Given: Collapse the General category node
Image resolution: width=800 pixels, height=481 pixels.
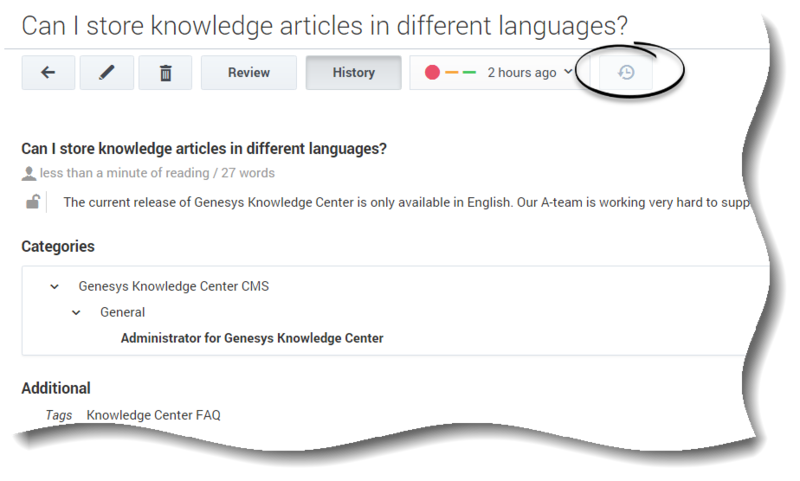Looking at the screenshot, I should 76,313.
